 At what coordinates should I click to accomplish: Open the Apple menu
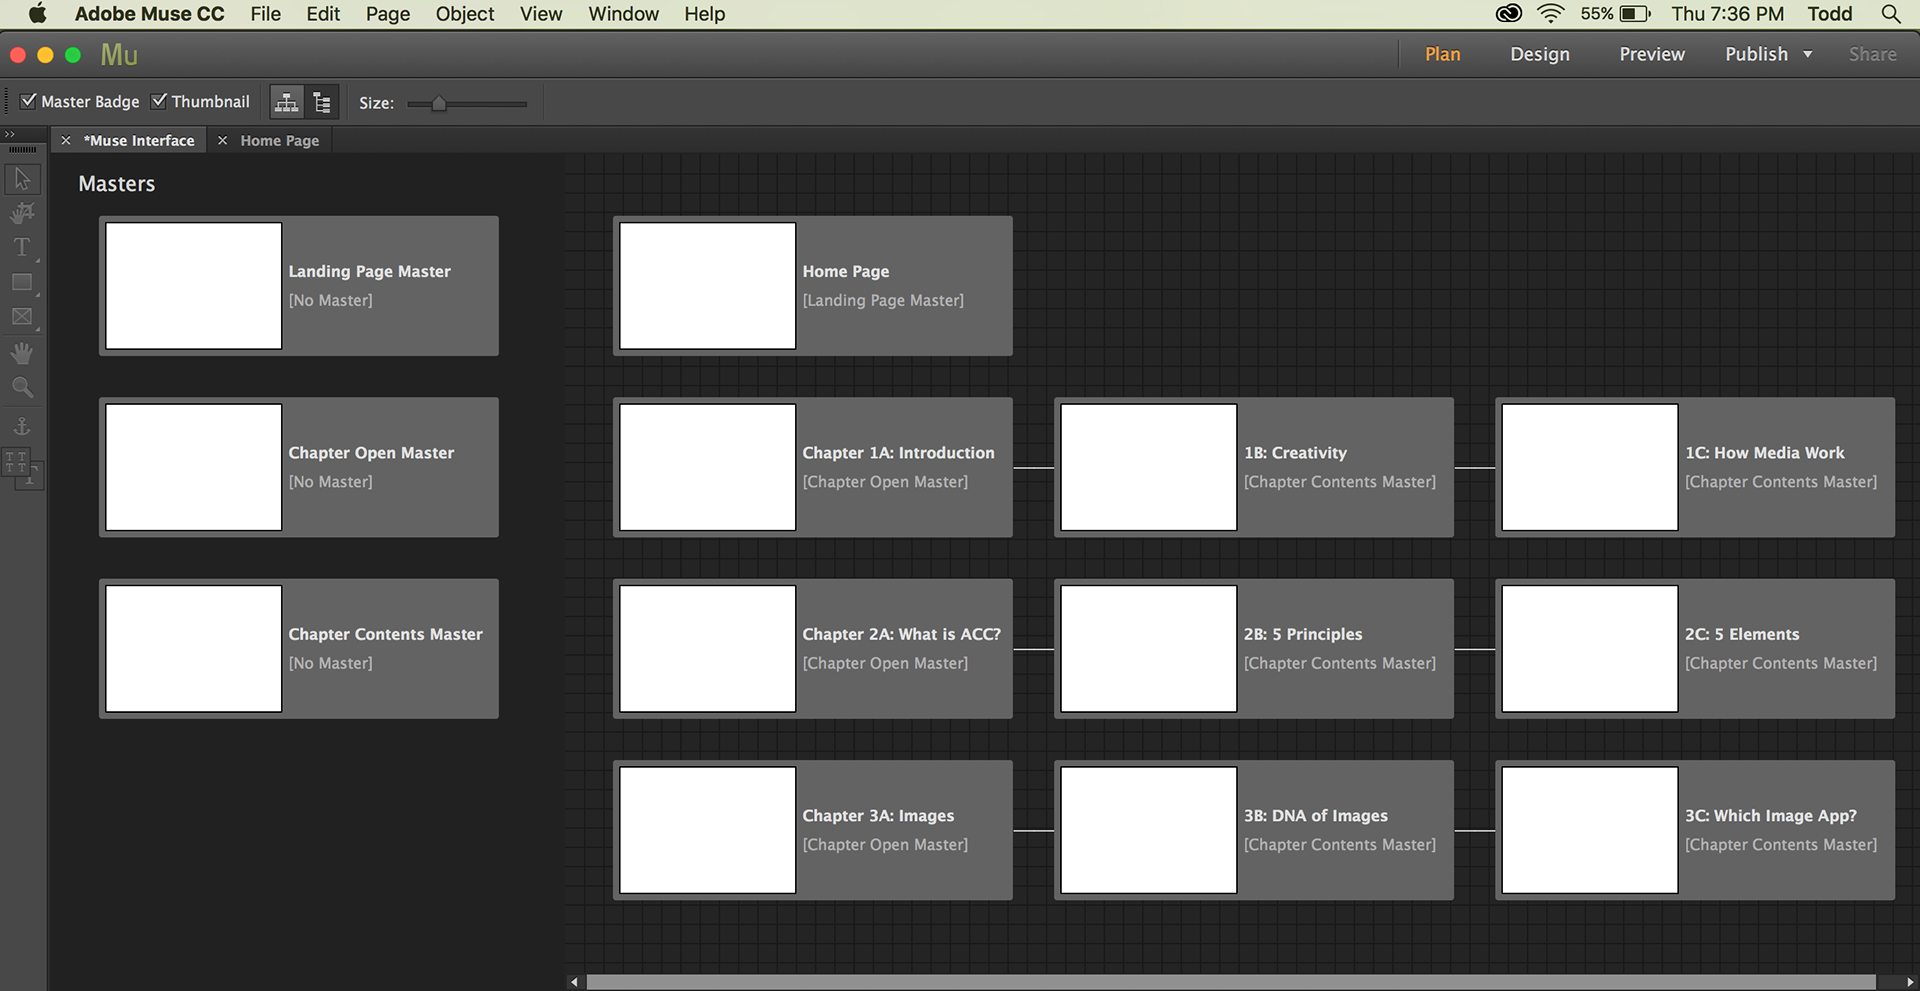point(37,14)
